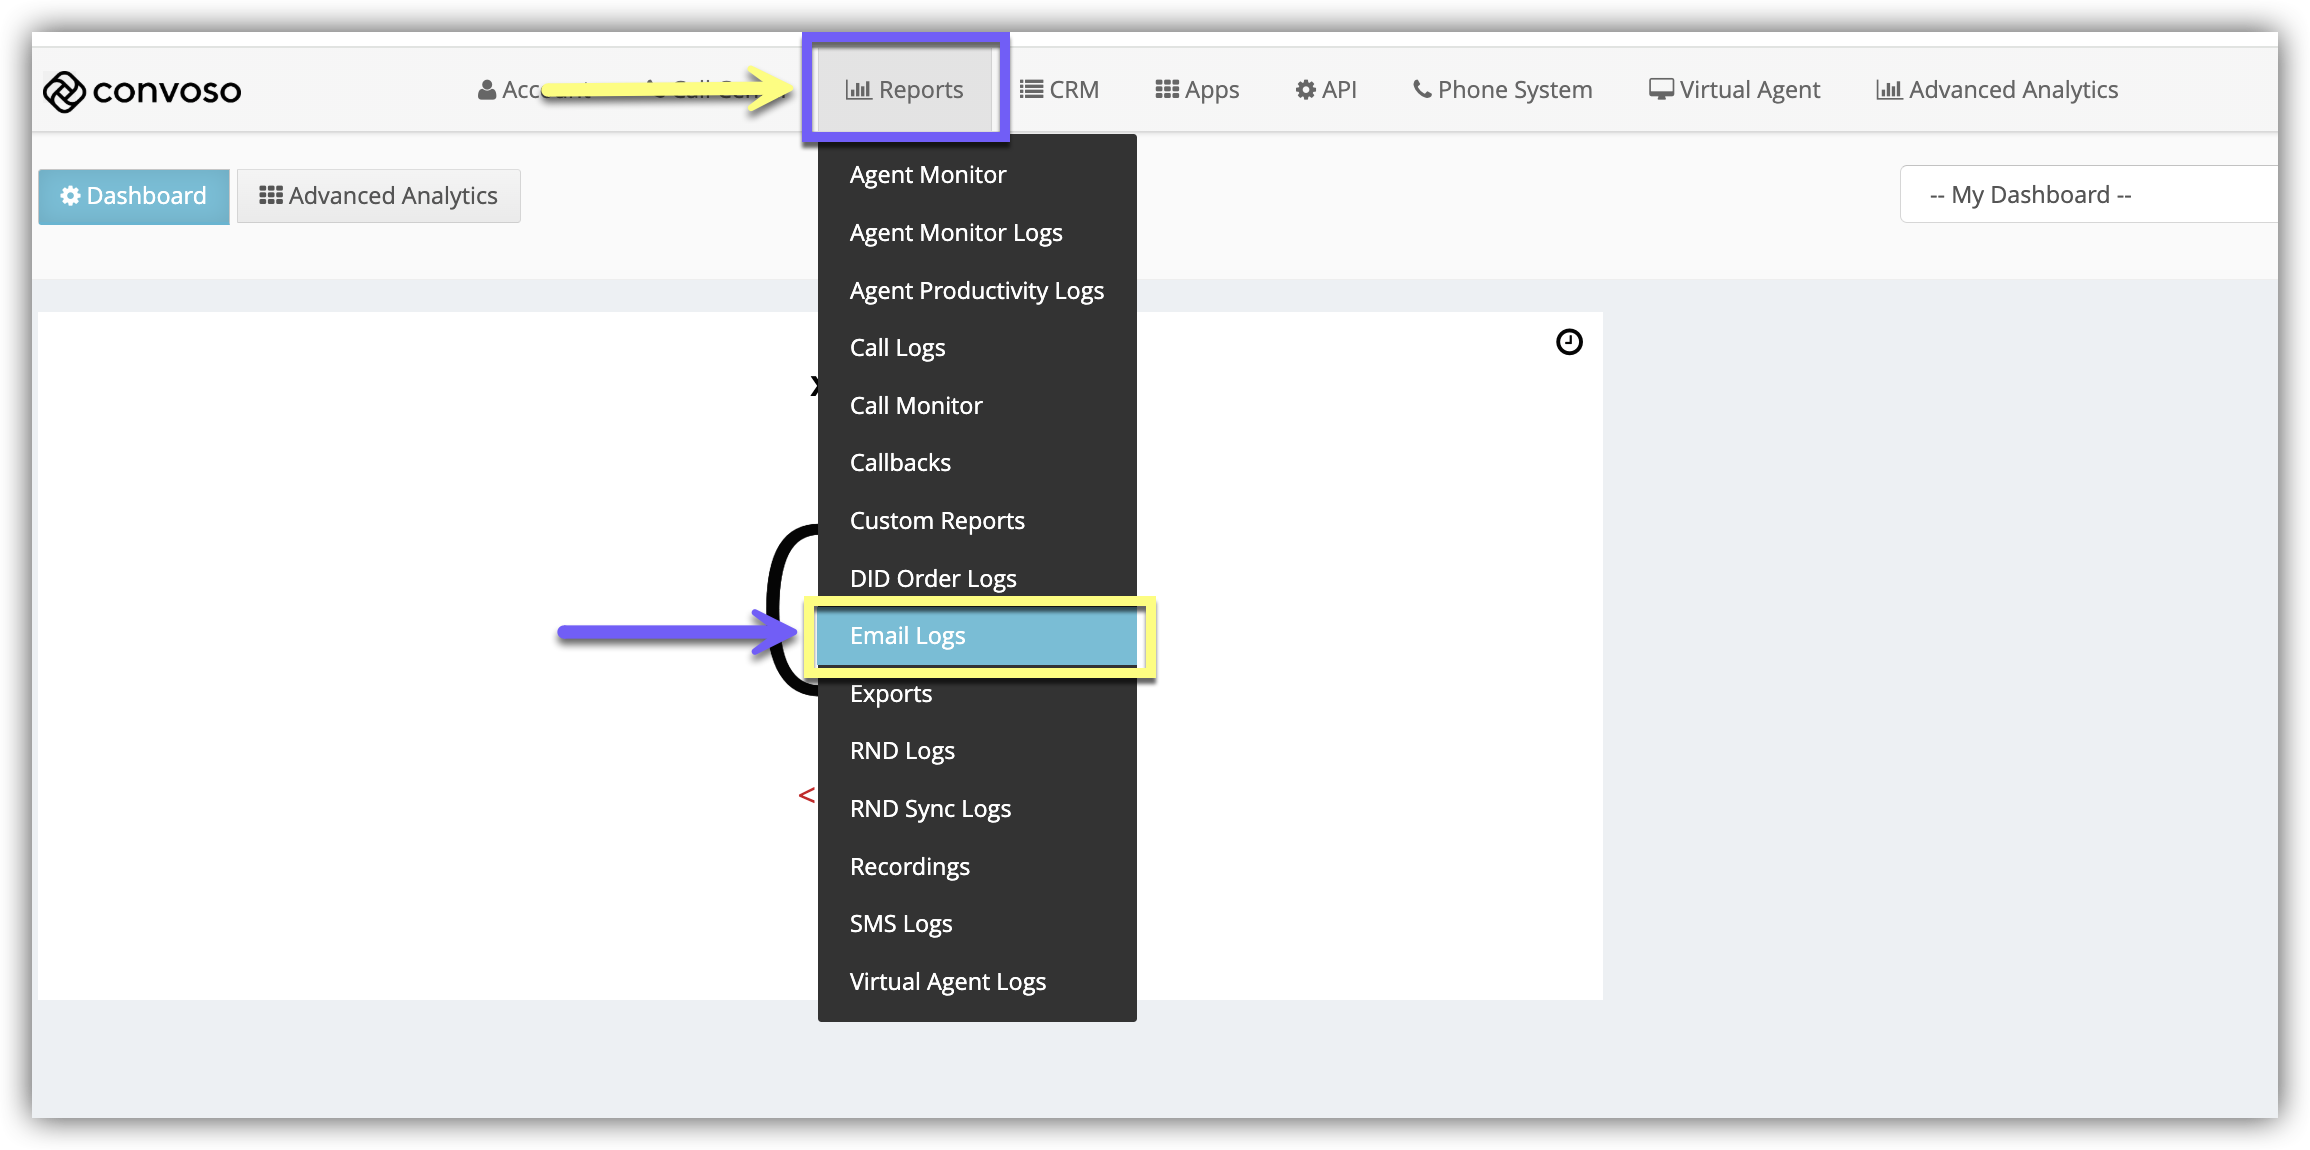The image size is (2310, 1150).
Task: Open the Virtual Agent navigation menu
Action: tap(1734, 90)
